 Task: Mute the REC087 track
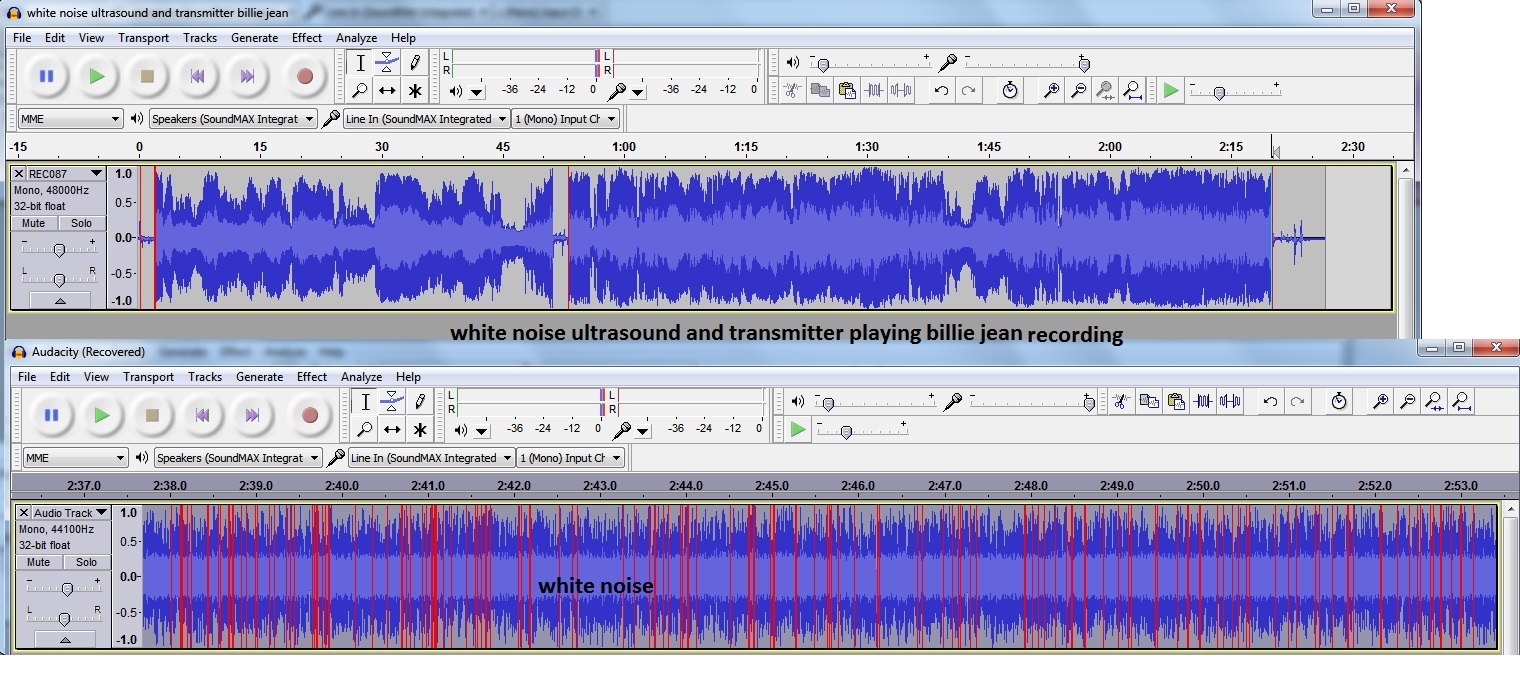[x=33, y=223]
